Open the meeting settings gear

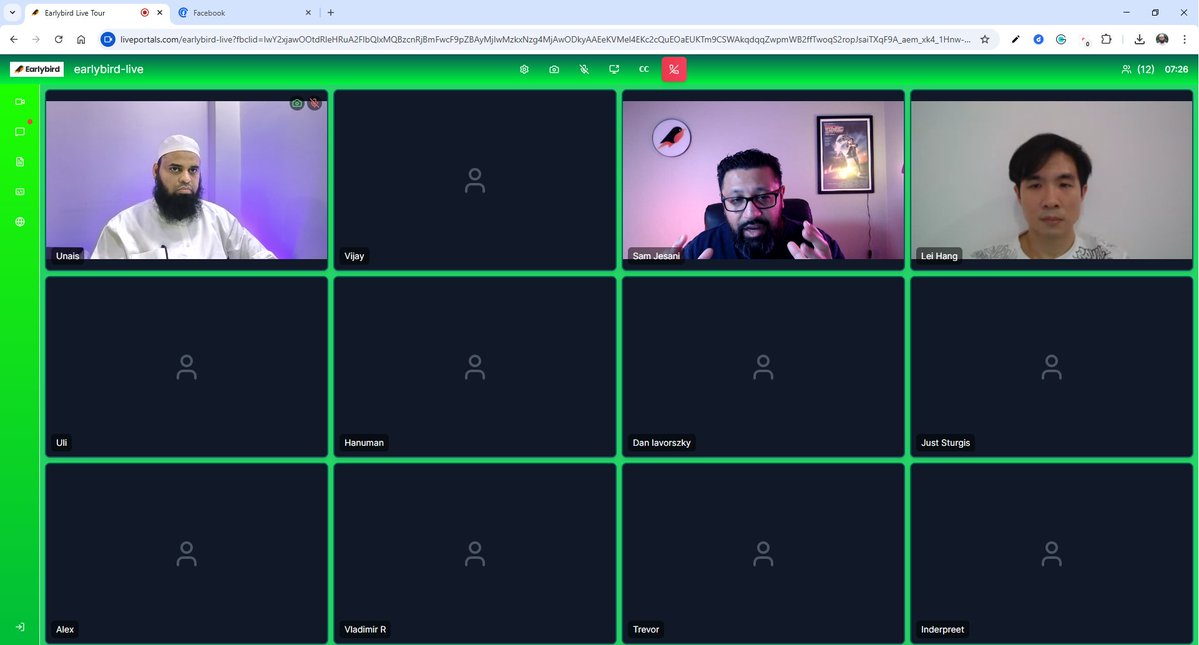click(523, 69)
